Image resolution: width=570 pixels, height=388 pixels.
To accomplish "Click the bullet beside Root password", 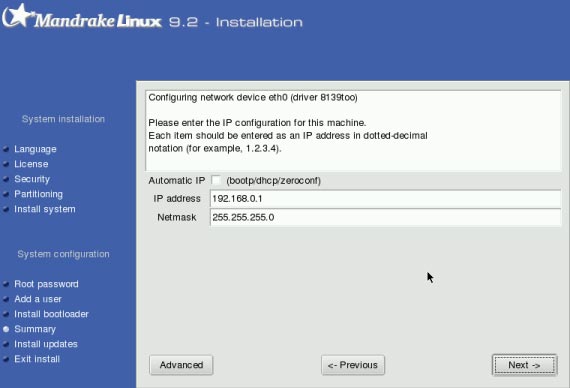I will pyautogui.click(x=6, y=284).
